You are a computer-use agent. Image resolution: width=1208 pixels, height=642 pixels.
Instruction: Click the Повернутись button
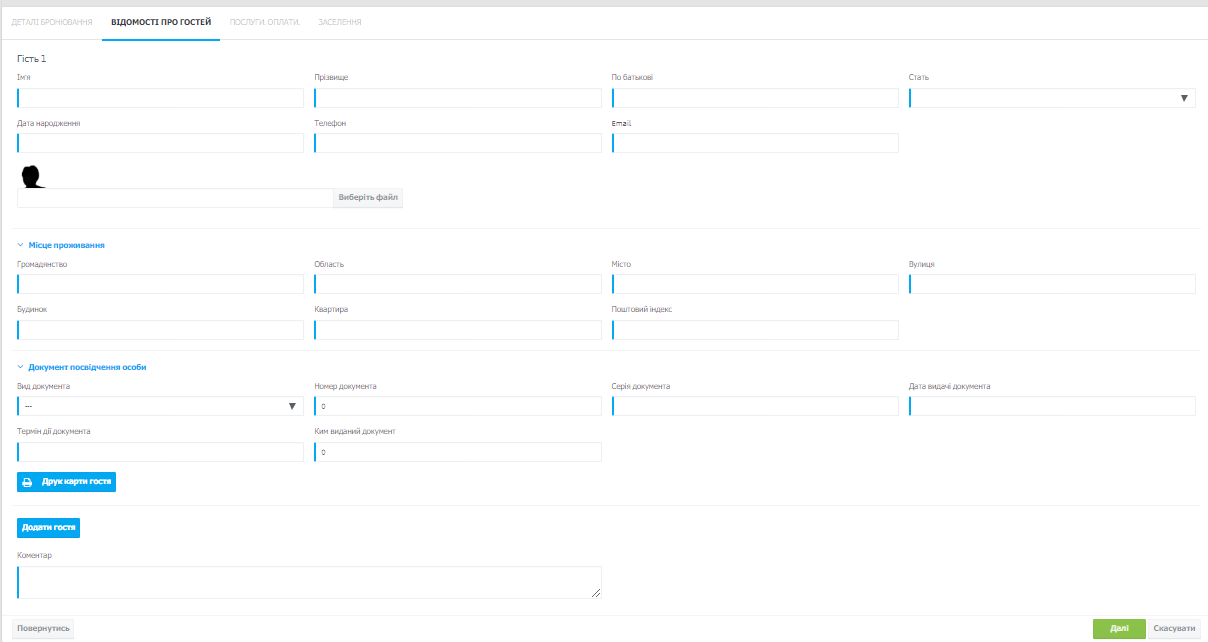[x=43, y=628]
